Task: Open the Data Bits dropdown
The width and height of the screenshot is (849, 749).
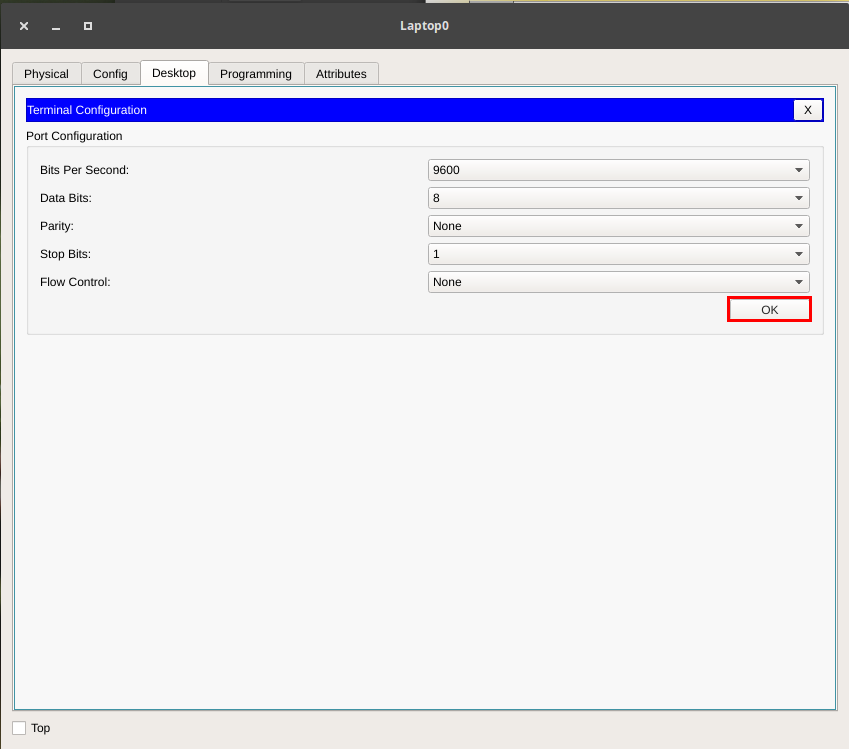Action: pyautogui.click(x=618, y=198)
